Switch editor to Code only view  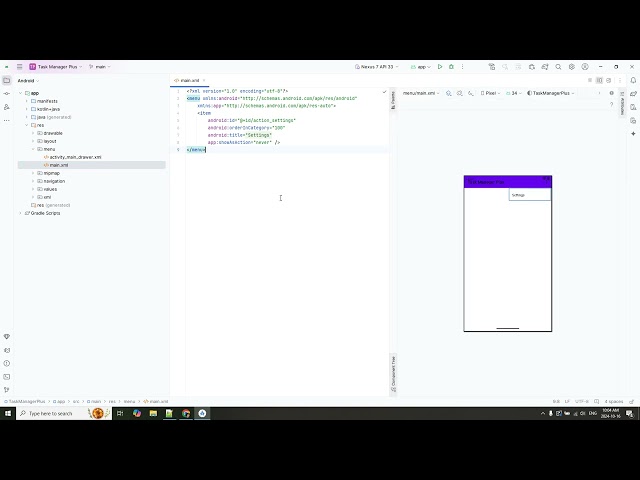[x=590, y=80]
